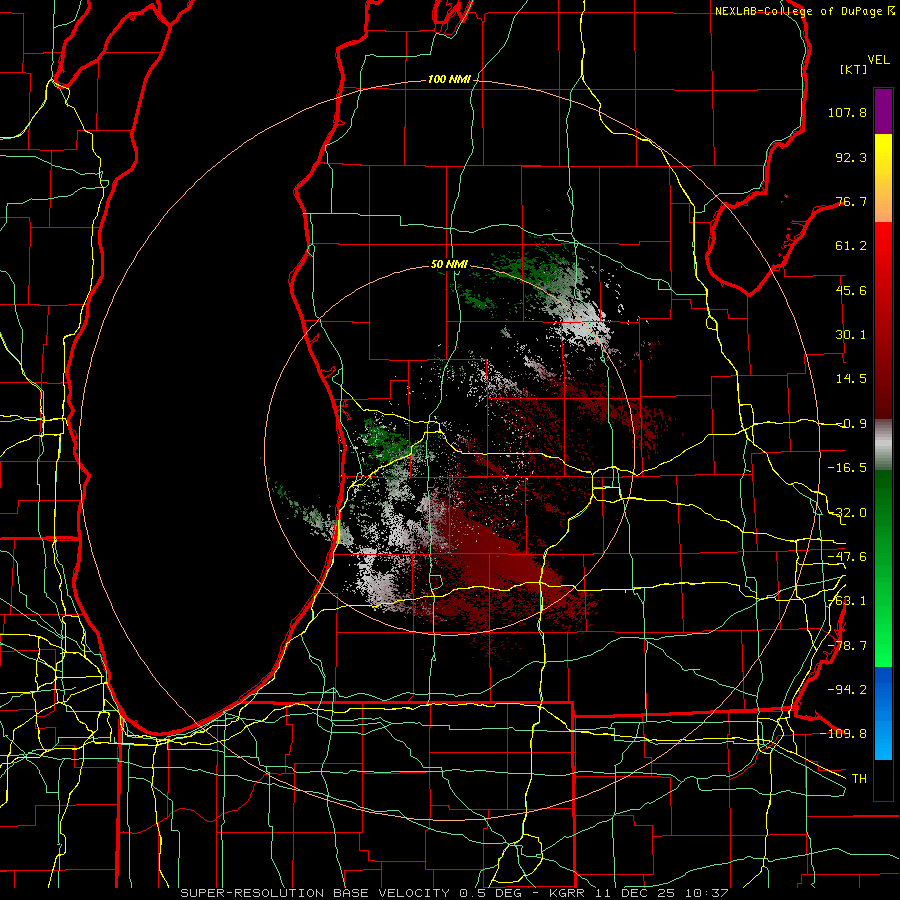Pick the yellow-orange segment of velocity scale

883,178
